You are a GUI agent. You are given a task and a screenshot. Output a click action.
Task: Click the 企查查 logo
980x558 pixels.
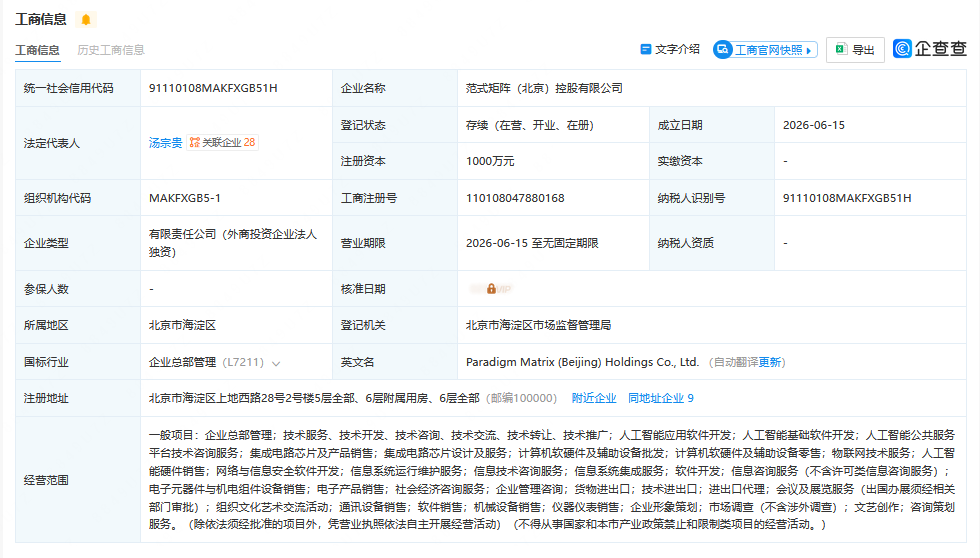(929, 49)
